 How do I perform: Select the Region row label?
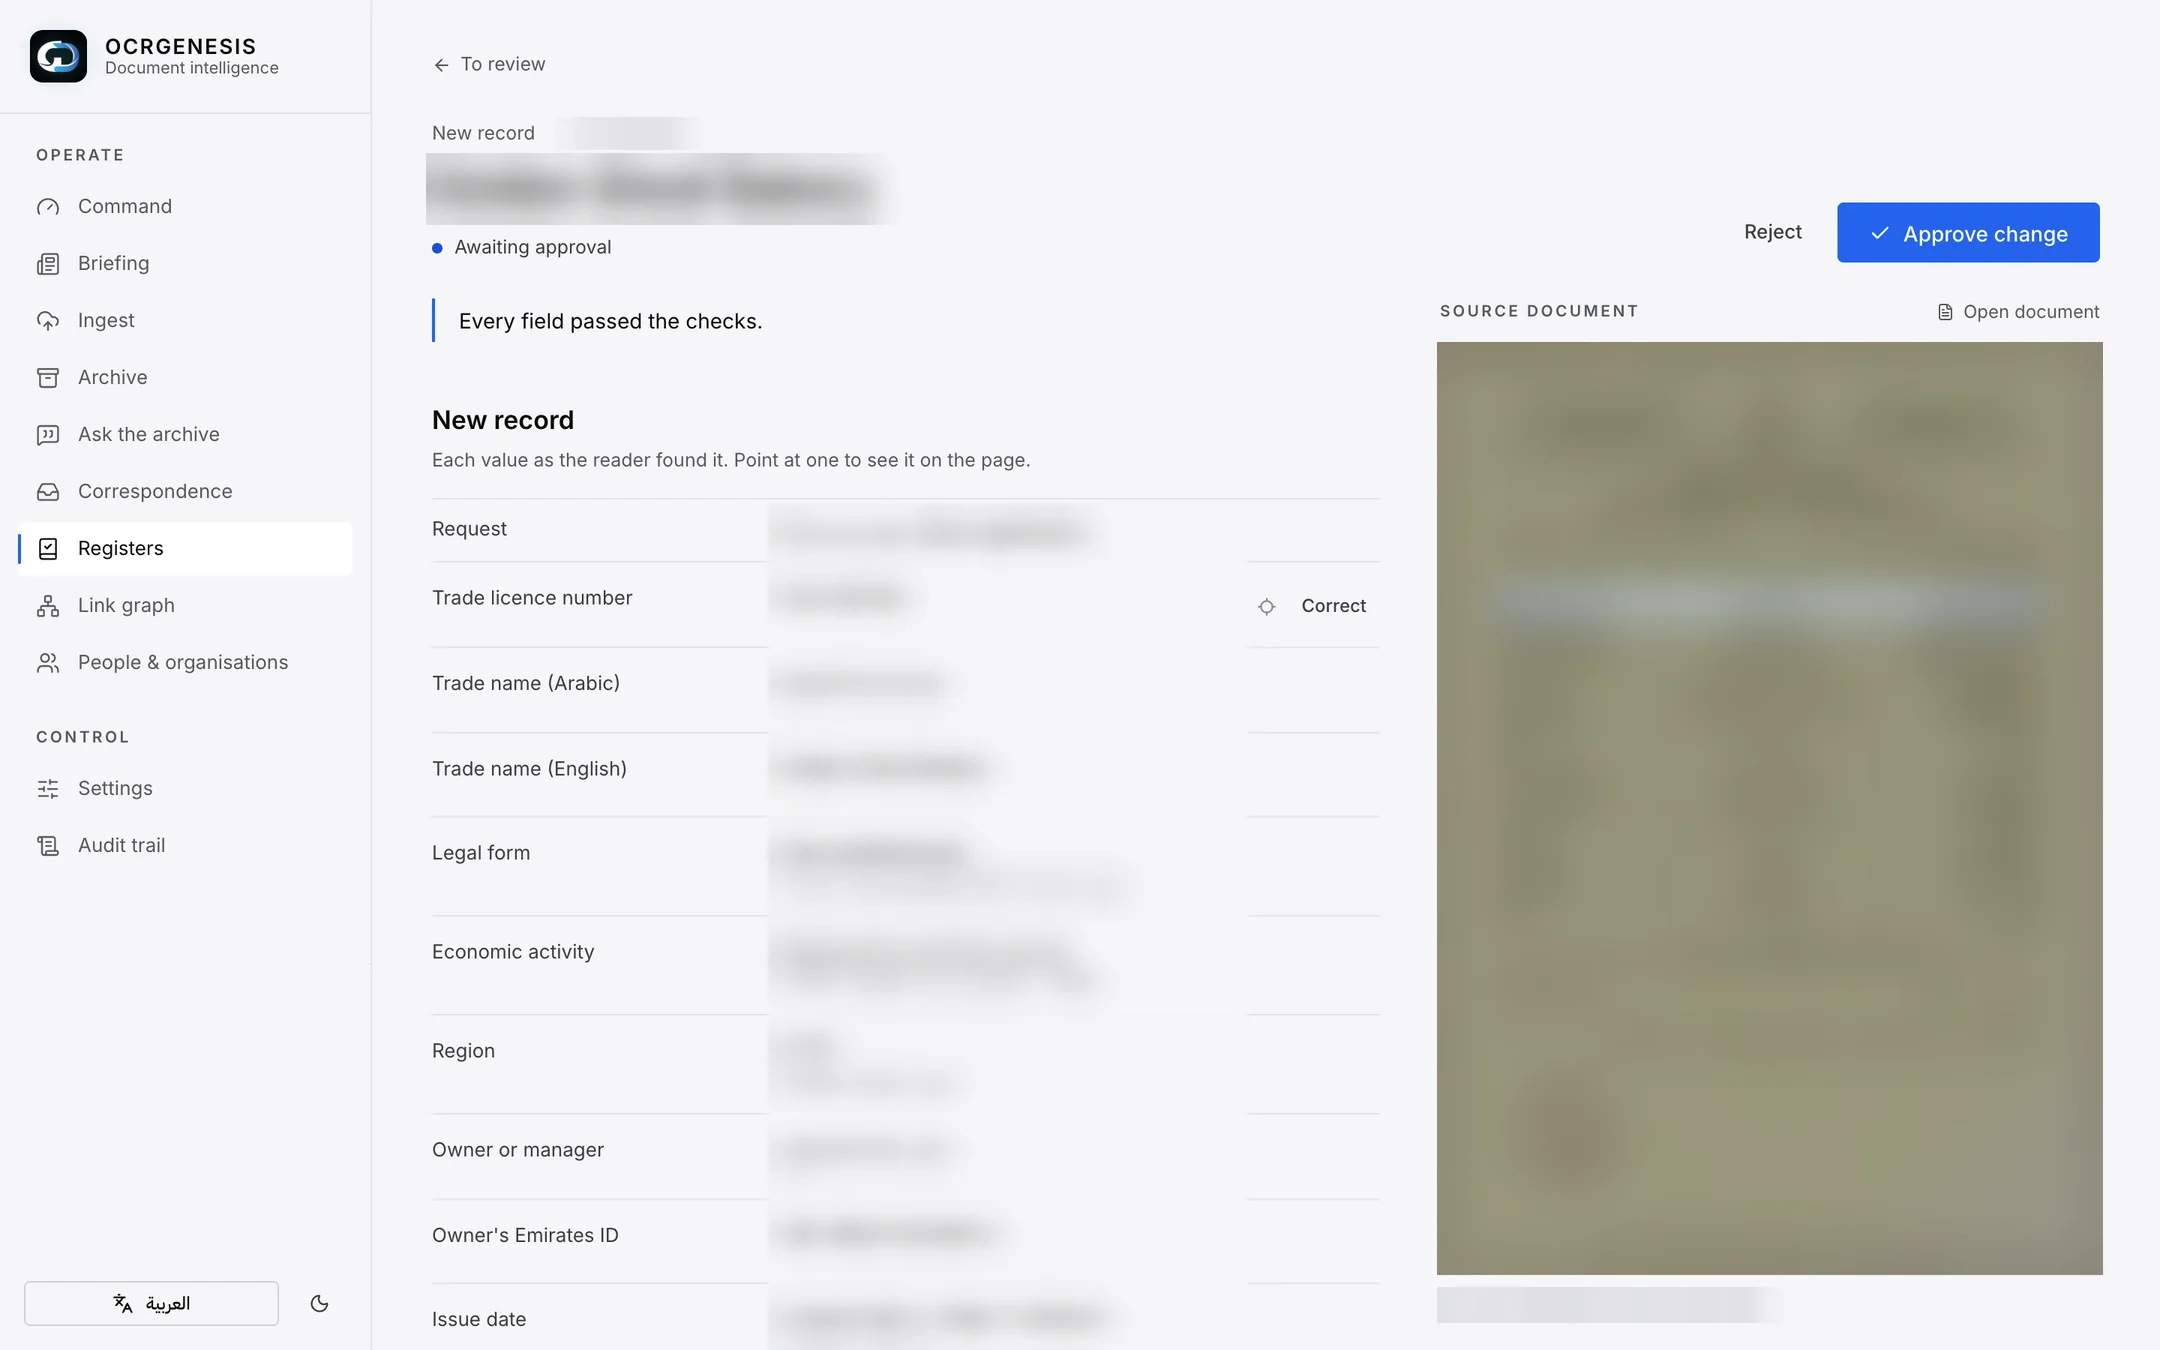click(x=463, y=1051)
